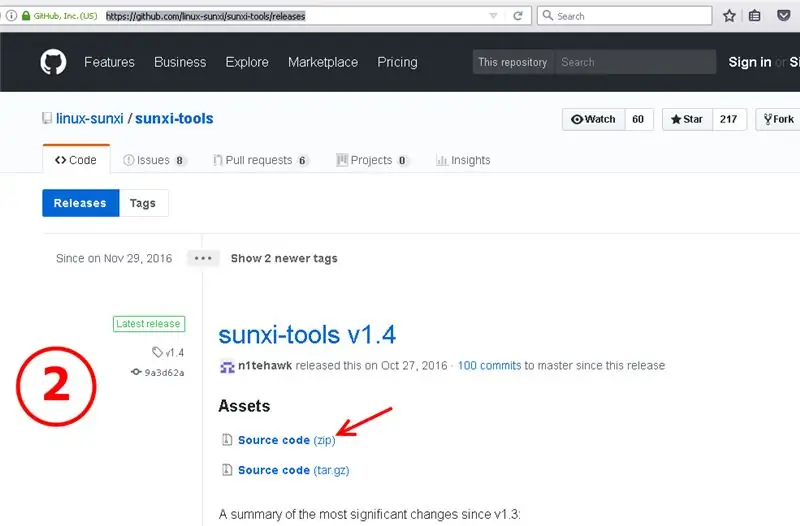Open the v1.4 tag link
The width and height of the screenshot is (800, 526).
(x=175, y=353)
